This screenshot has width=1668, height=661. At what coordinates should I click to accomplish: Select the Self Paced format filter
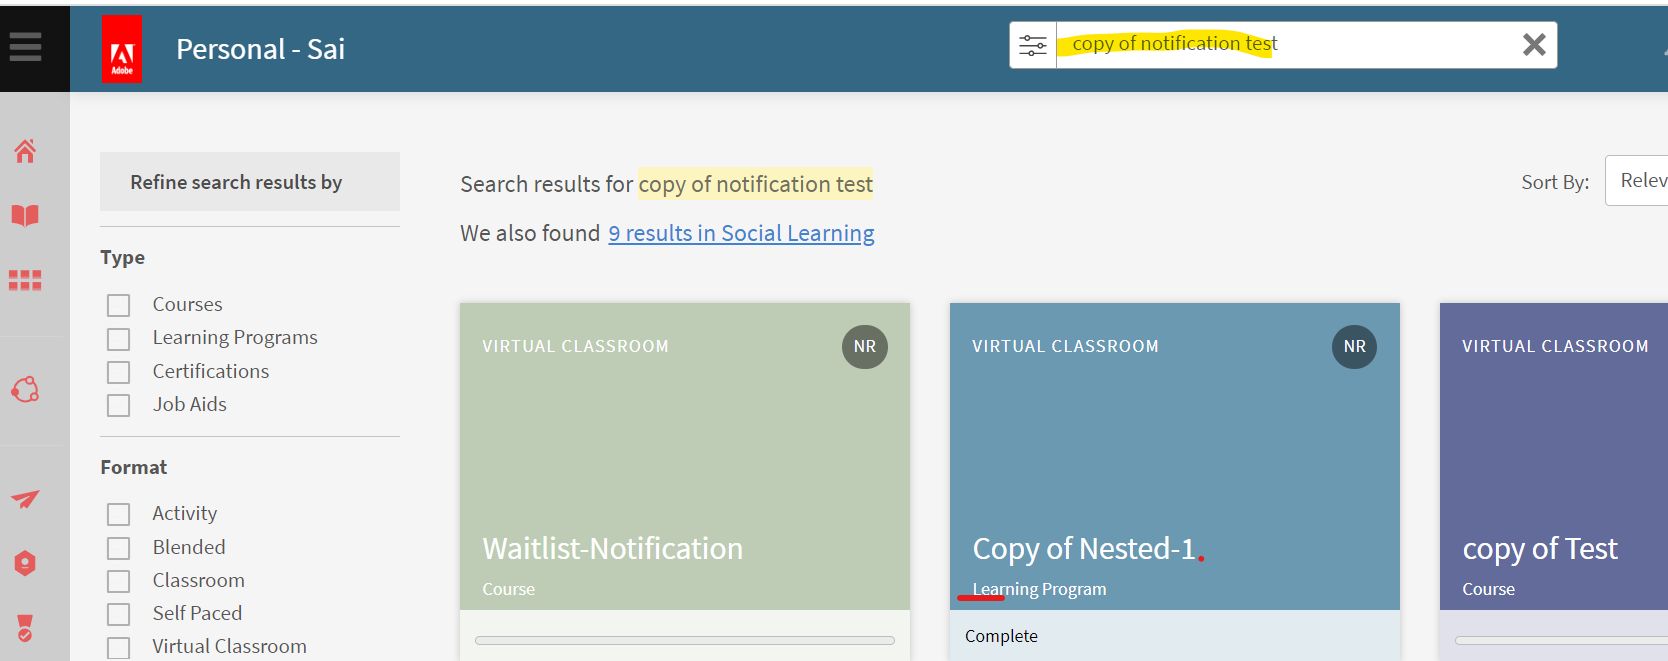[119, 614]
